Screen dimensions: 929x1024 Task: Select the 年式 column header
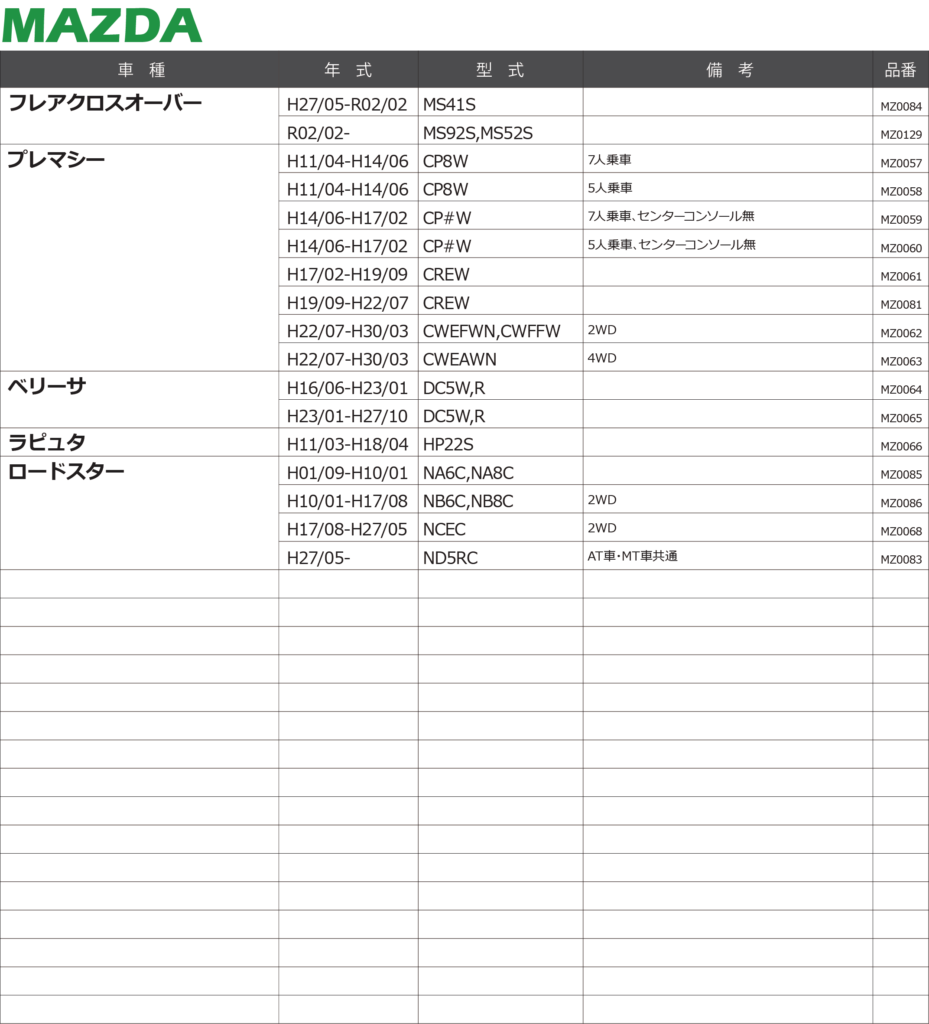(348, 70)
